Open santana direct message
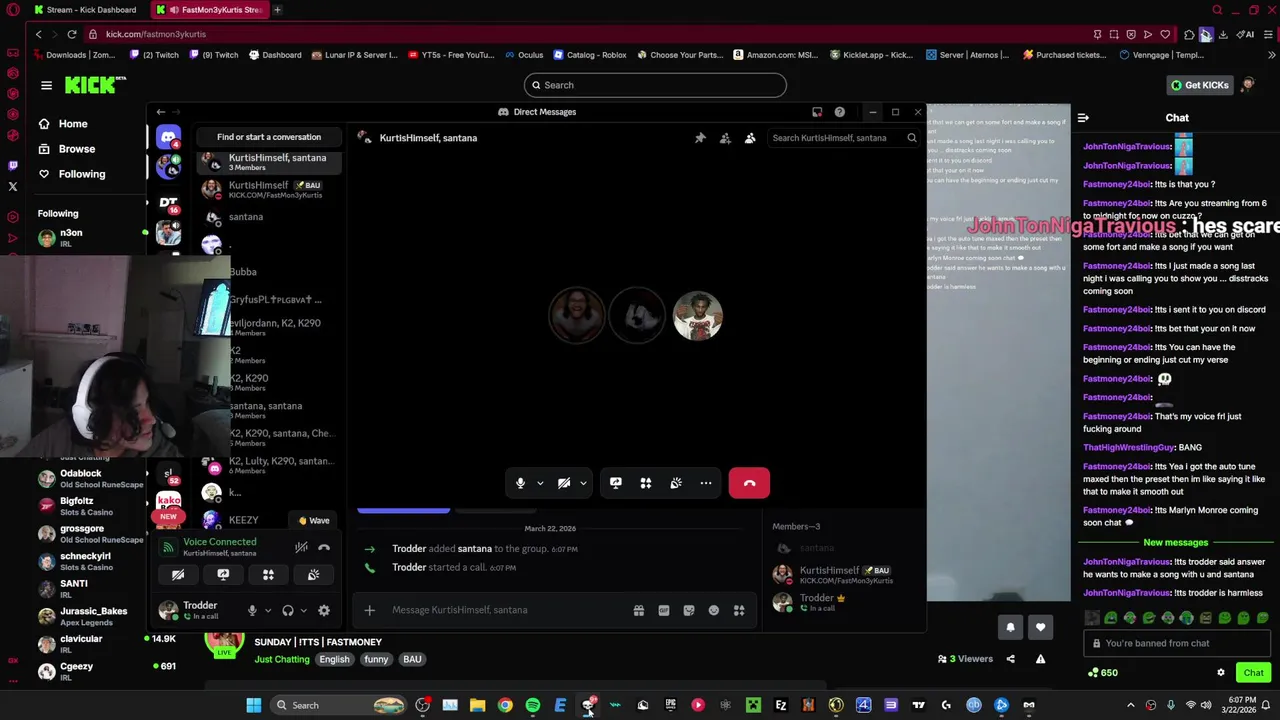The width and height of the screenshot is (1280, 720). (x=270, y=217)
